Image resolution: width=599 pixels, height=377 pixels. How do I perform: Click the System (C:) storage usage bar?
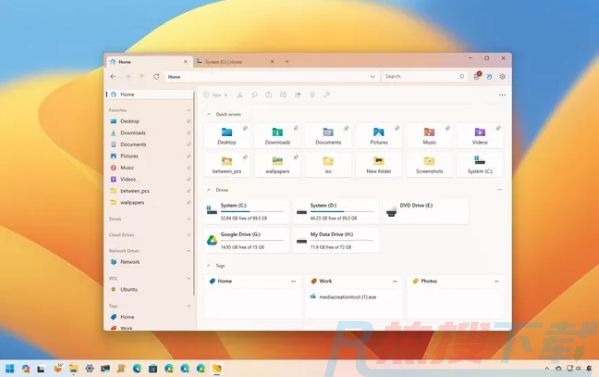pyautogui.click(x=253, y=211)
